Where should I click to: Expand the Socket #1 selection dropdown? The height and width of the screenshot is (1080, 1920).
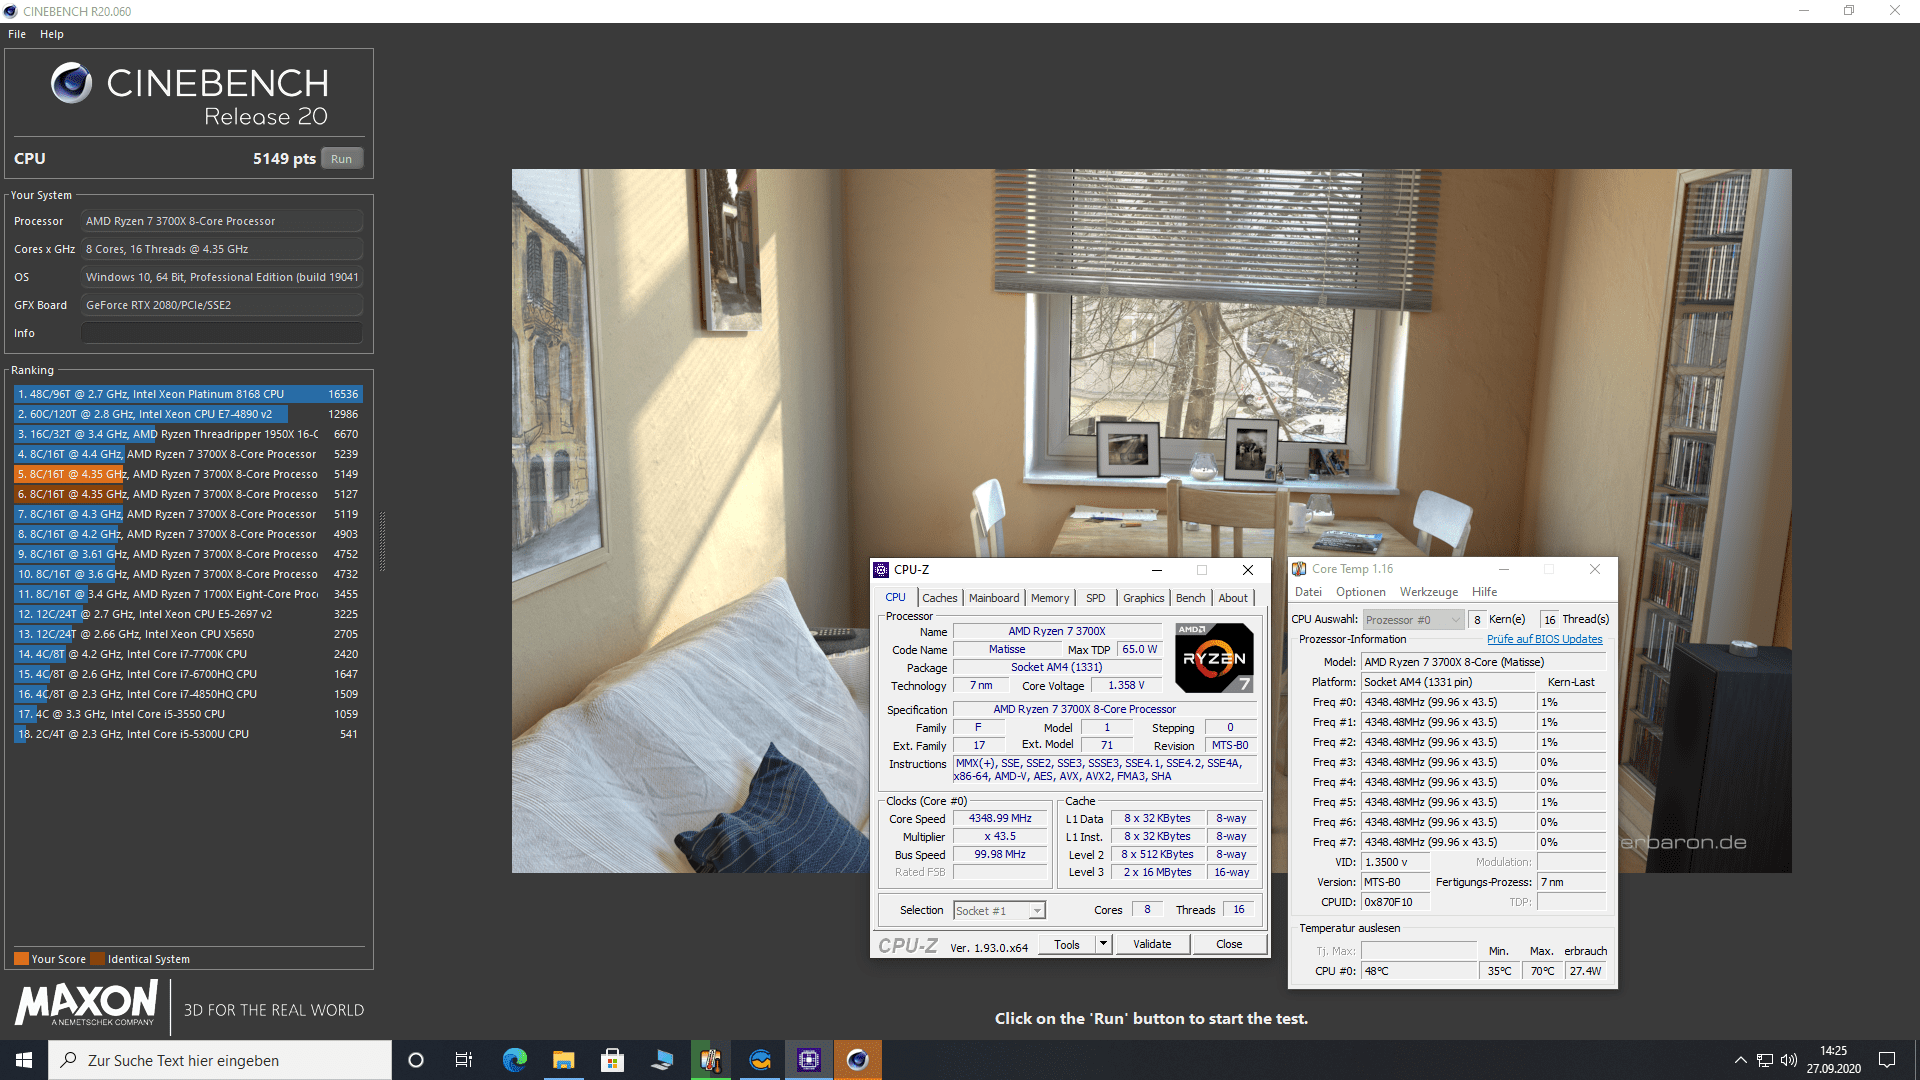tap(1037, 910)
